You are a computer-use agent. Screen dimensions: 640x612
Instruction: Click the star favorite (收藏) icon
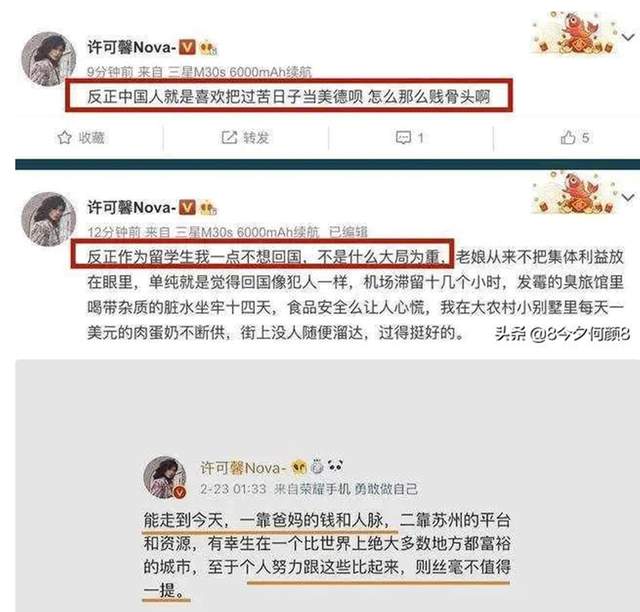pos(64,138)
